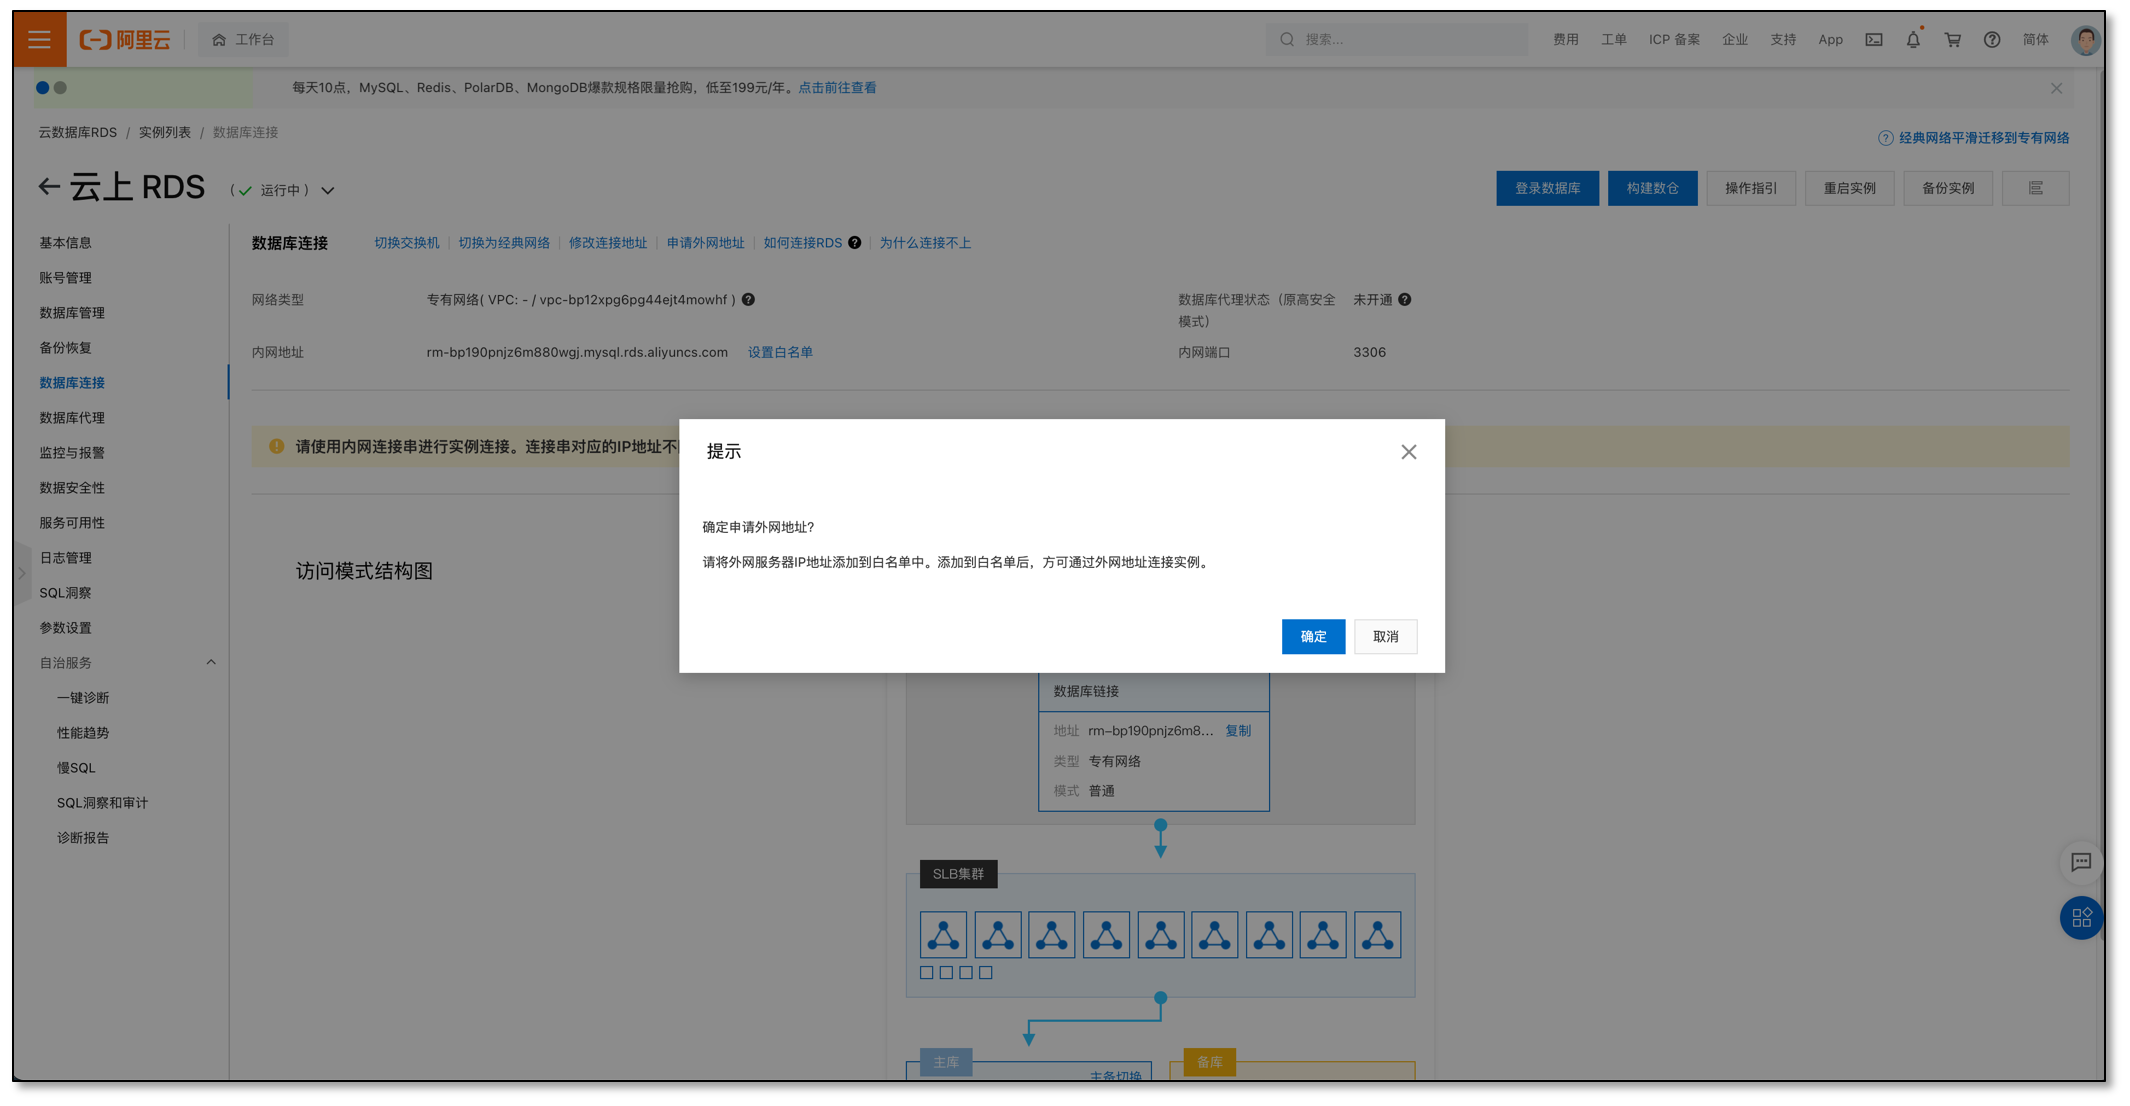The image size is (2130, 1106).
Task: Expand the collapsed left panel arrow
Action: pos(22,572)
